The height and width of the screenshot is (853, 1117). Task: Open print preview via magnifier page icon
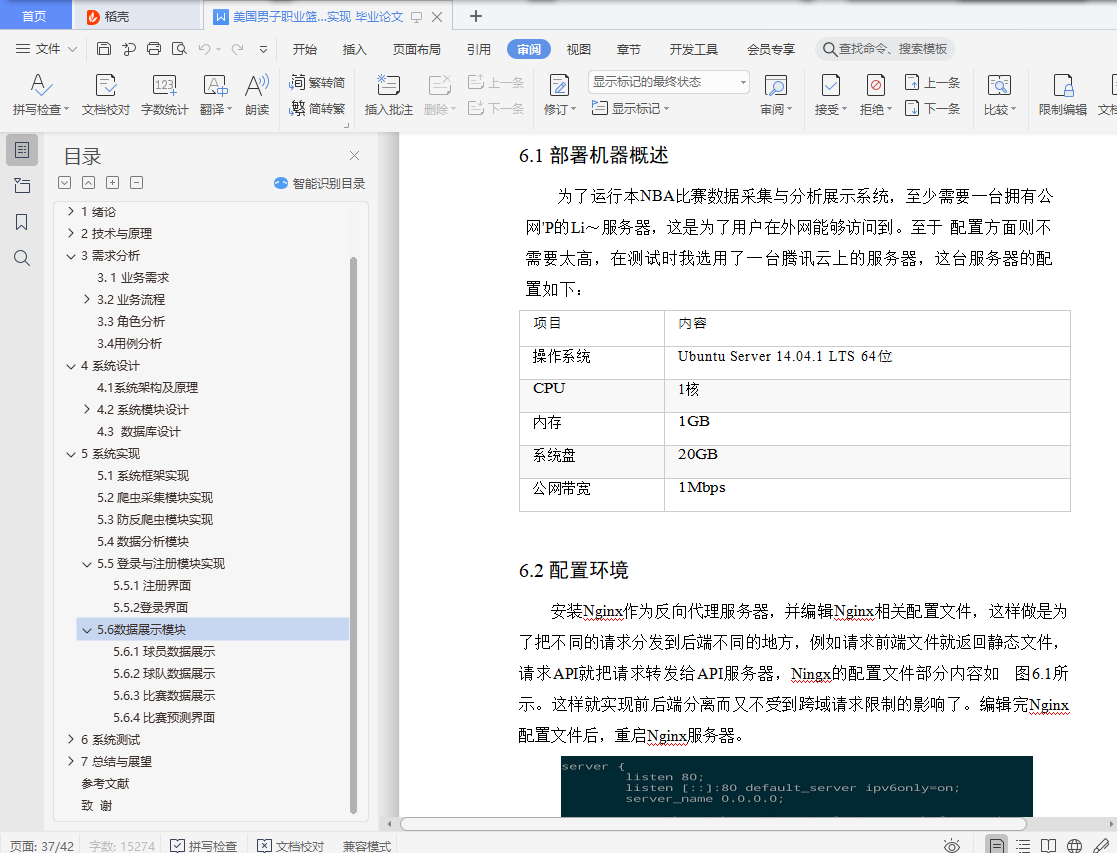pyautogui.click(x=179, y=48)
